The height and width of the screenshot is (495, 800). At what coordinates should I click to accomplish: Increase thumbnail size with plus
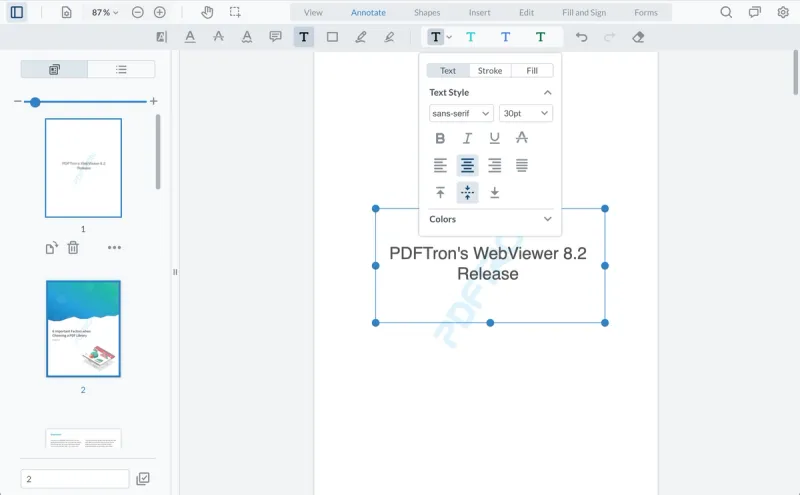coord(153,101)
